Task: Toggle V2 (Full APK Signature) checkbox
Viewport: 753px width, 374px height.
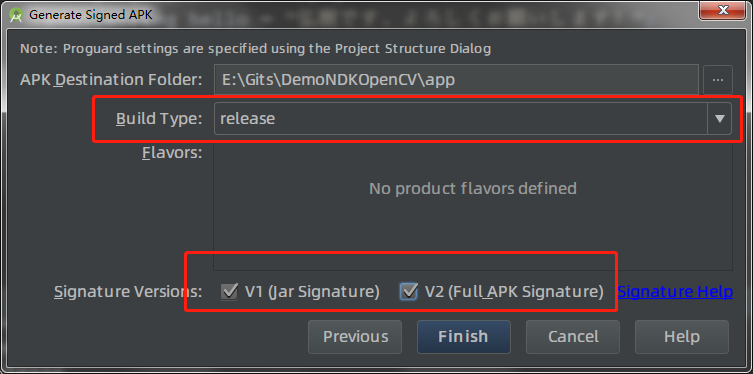Action: [409, 291]
